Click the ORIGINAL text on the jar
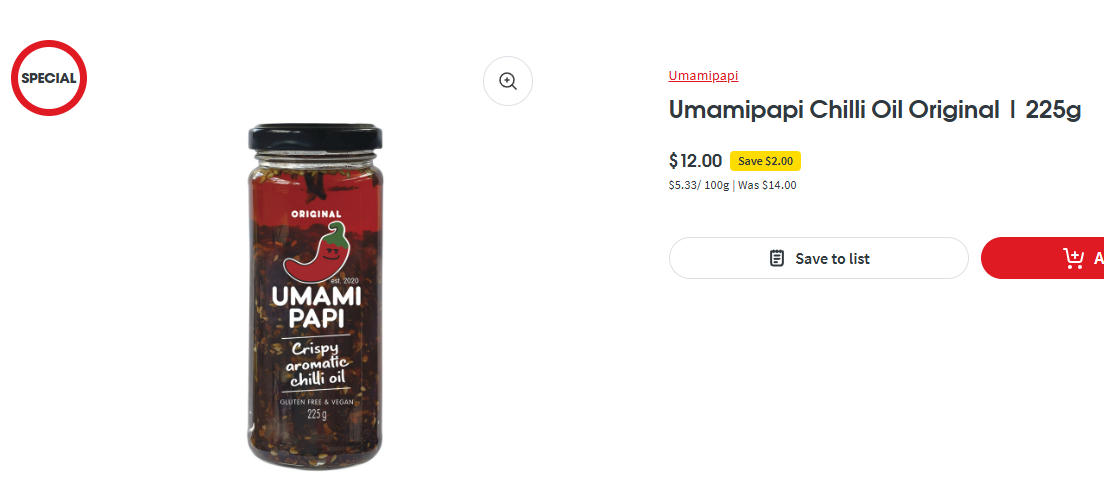Screen dimensions: 1104x499 tap(316, 214)
